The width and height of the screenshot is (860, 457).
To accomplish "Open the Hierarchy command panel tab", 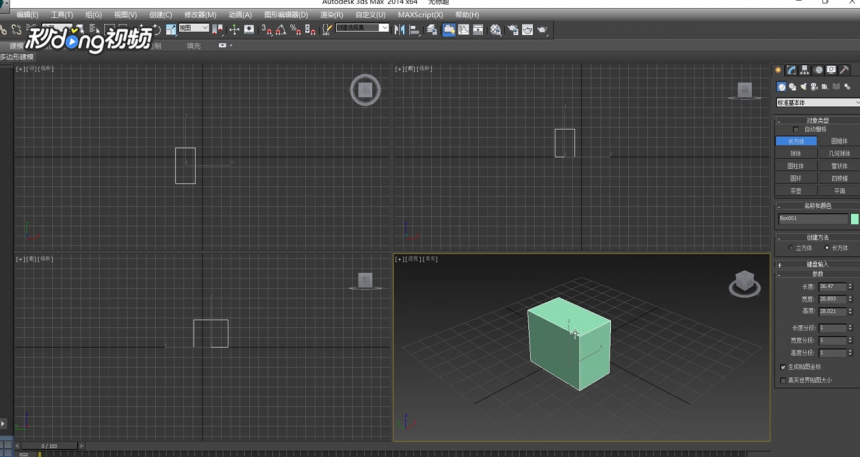I will (805, 70).
